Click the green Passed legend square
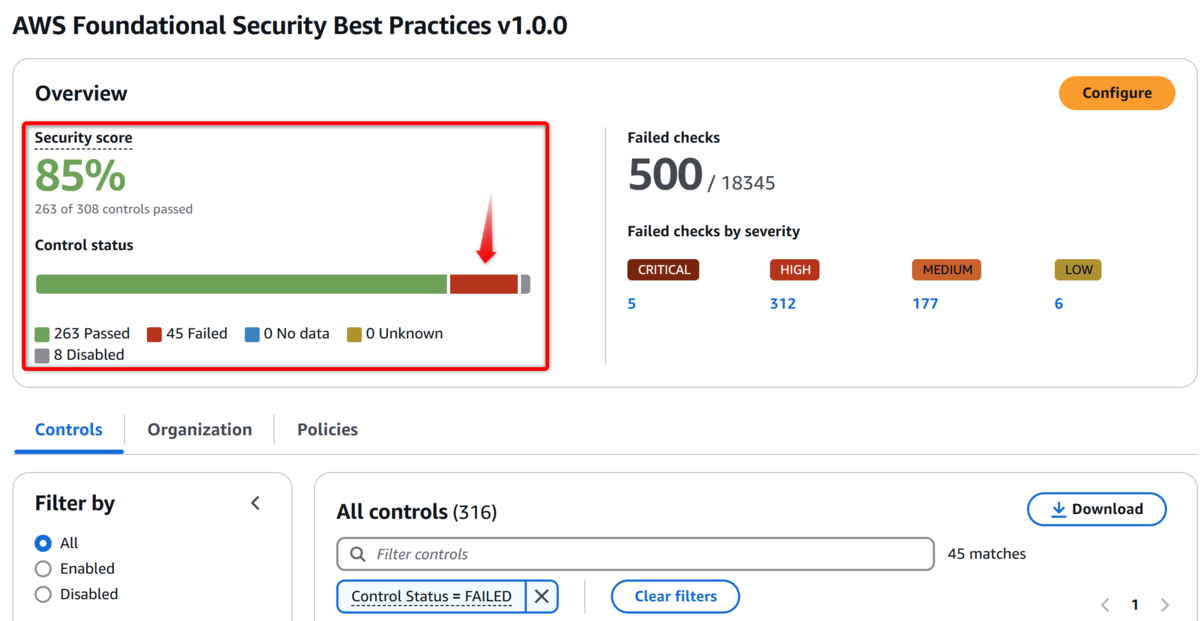The width and height of the screenshot is (1200, 621). click(x=42, y=334)
